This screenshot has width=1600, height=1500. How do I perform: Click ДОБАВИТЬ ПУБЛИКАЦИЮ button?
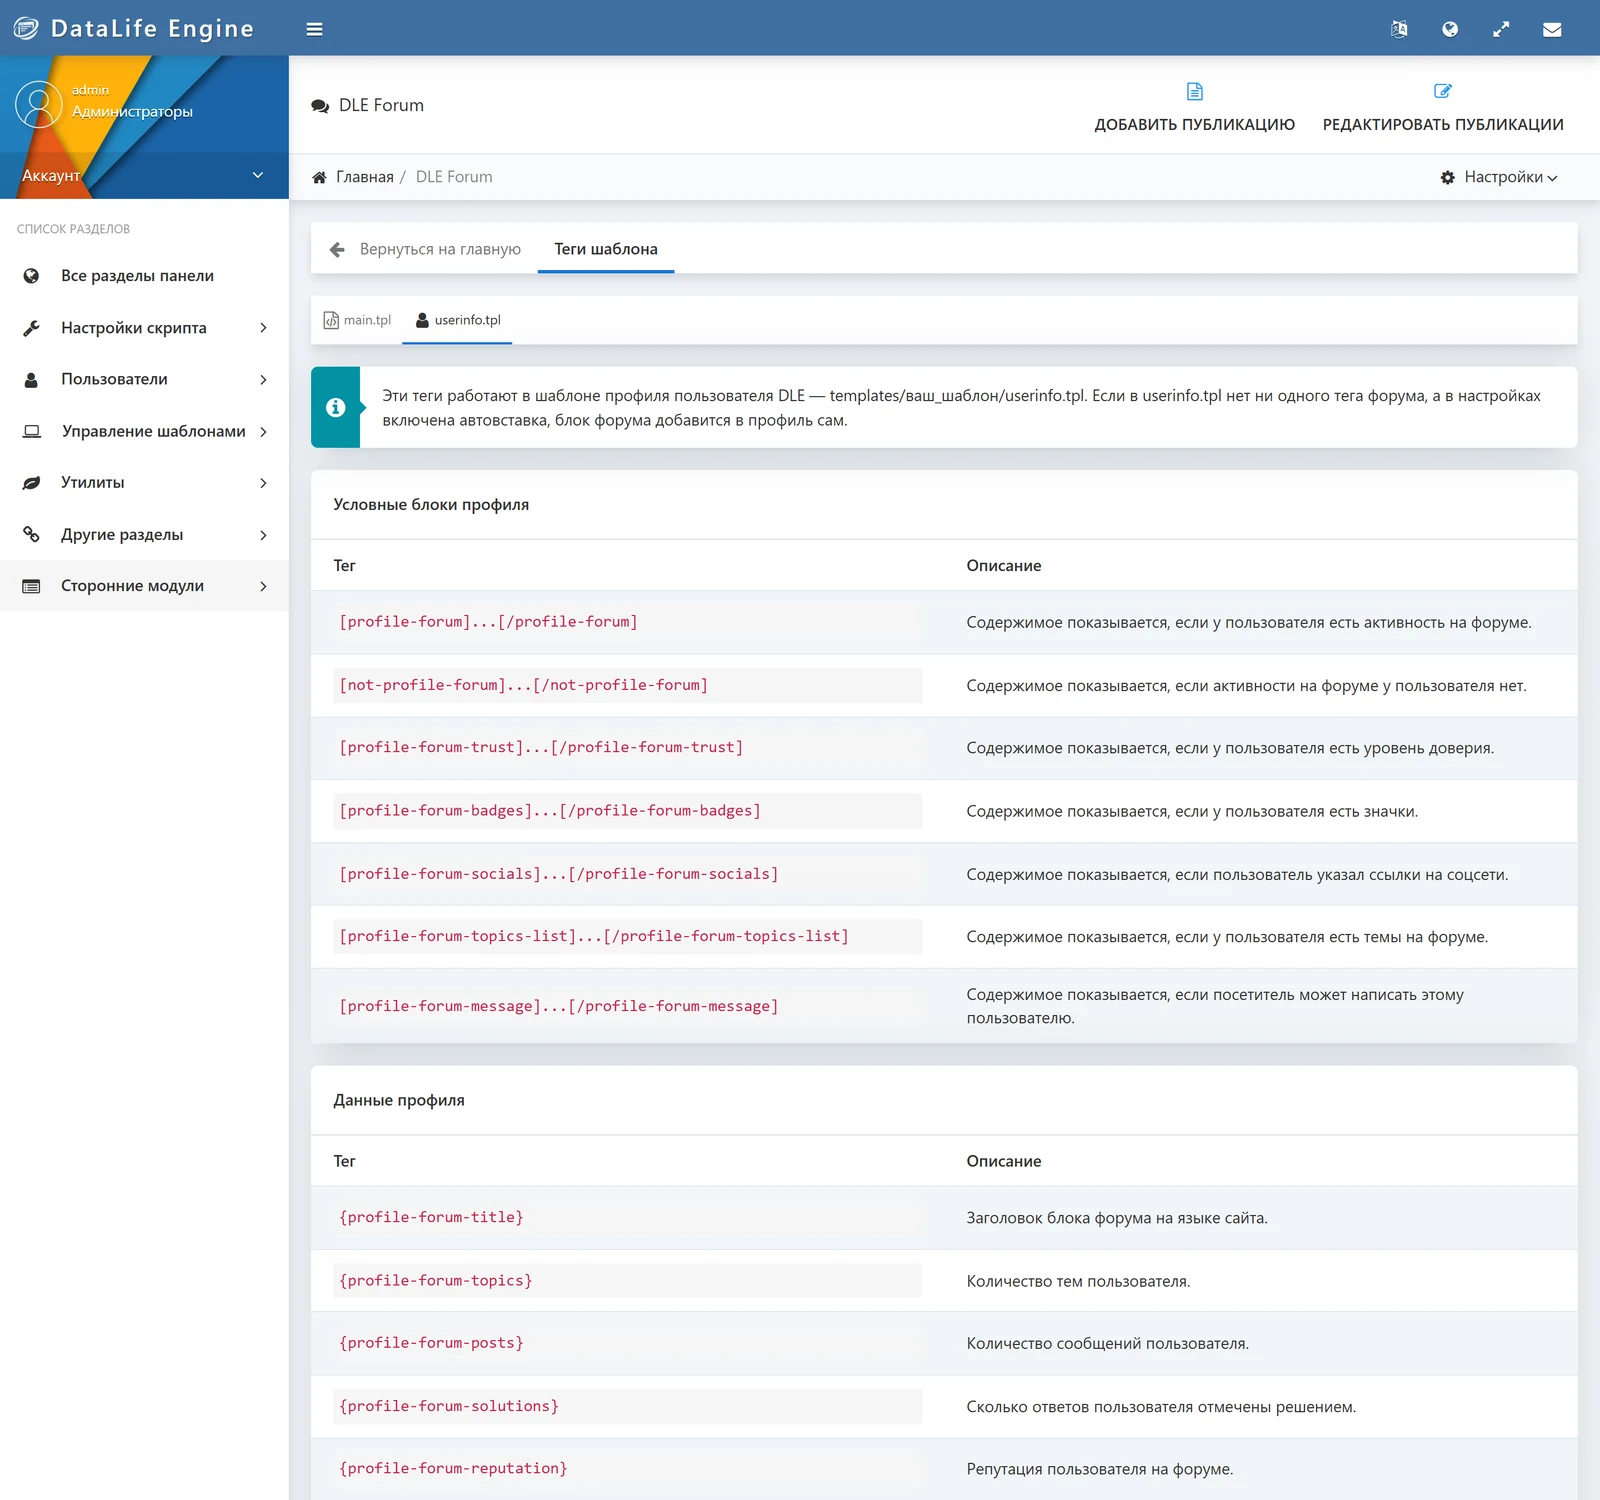pos(1194,107)
